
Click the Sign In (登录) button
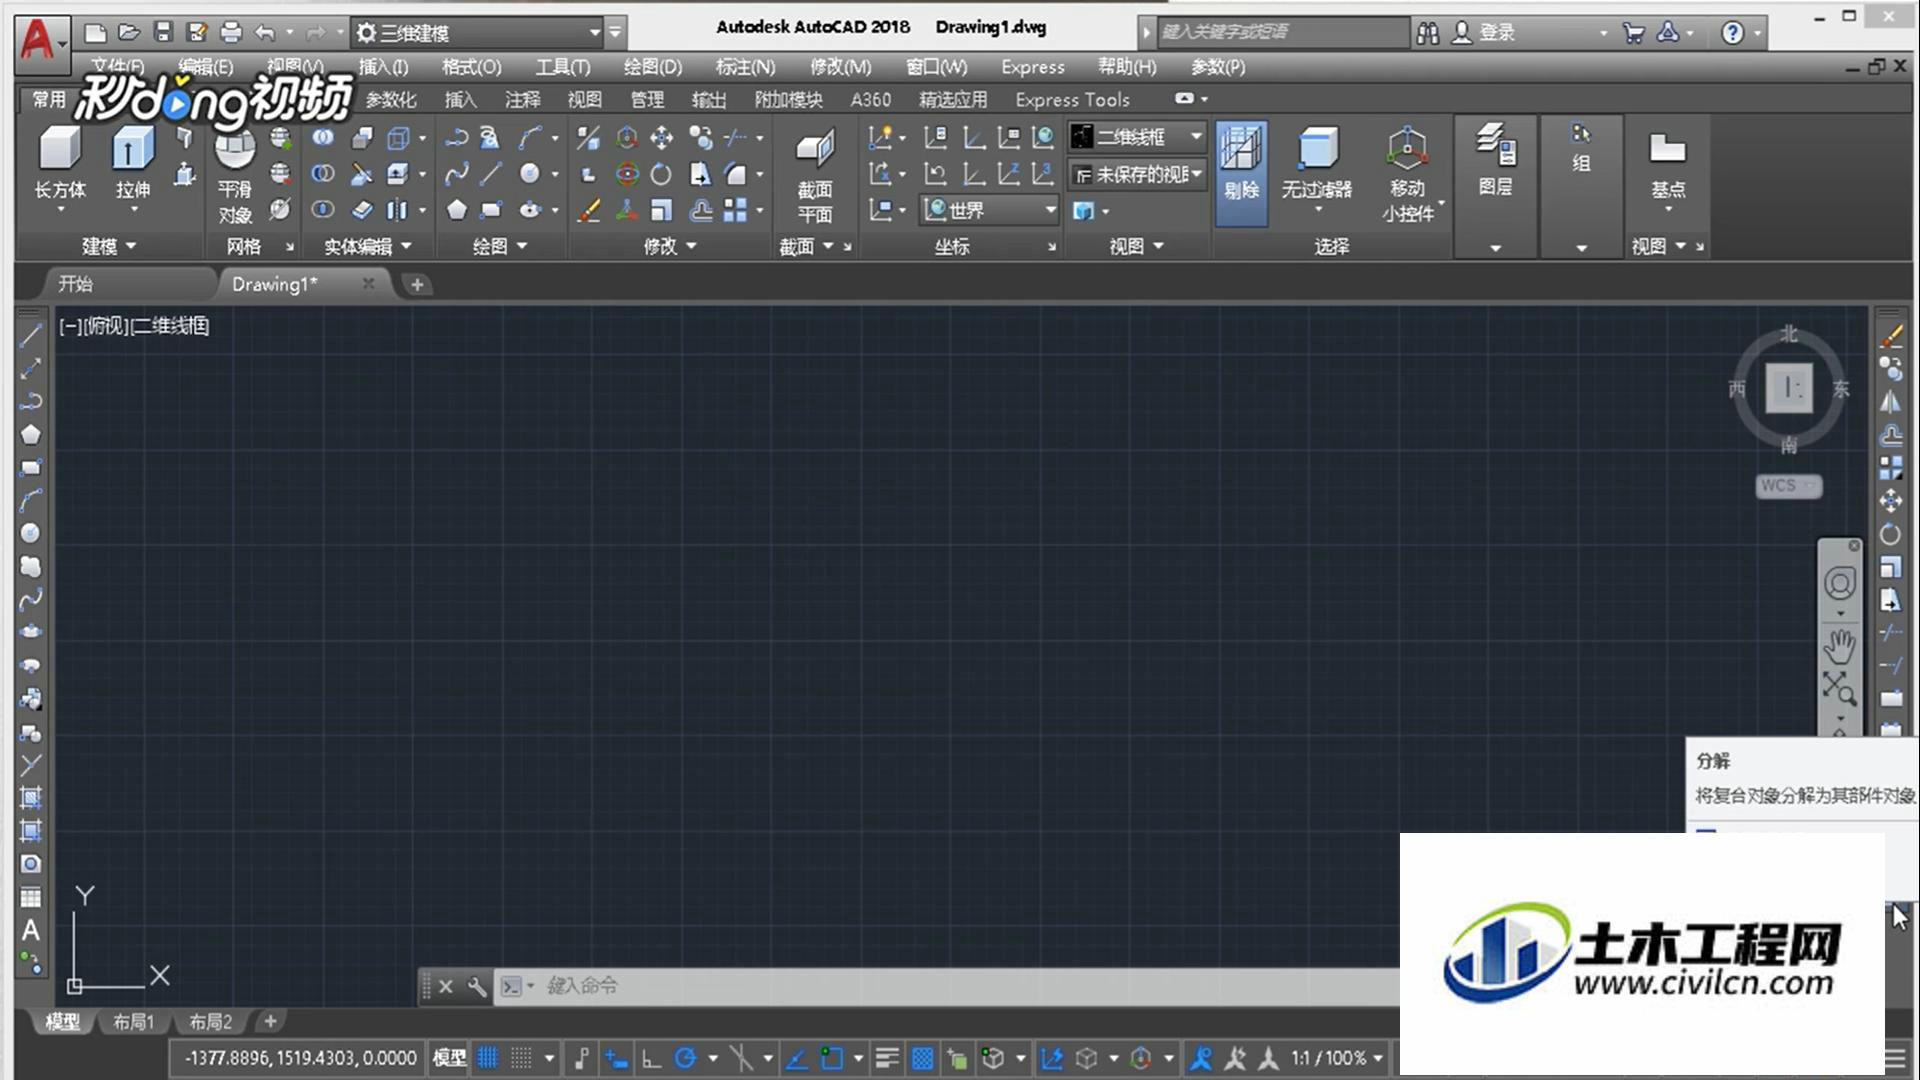(x=1485, y=33)
